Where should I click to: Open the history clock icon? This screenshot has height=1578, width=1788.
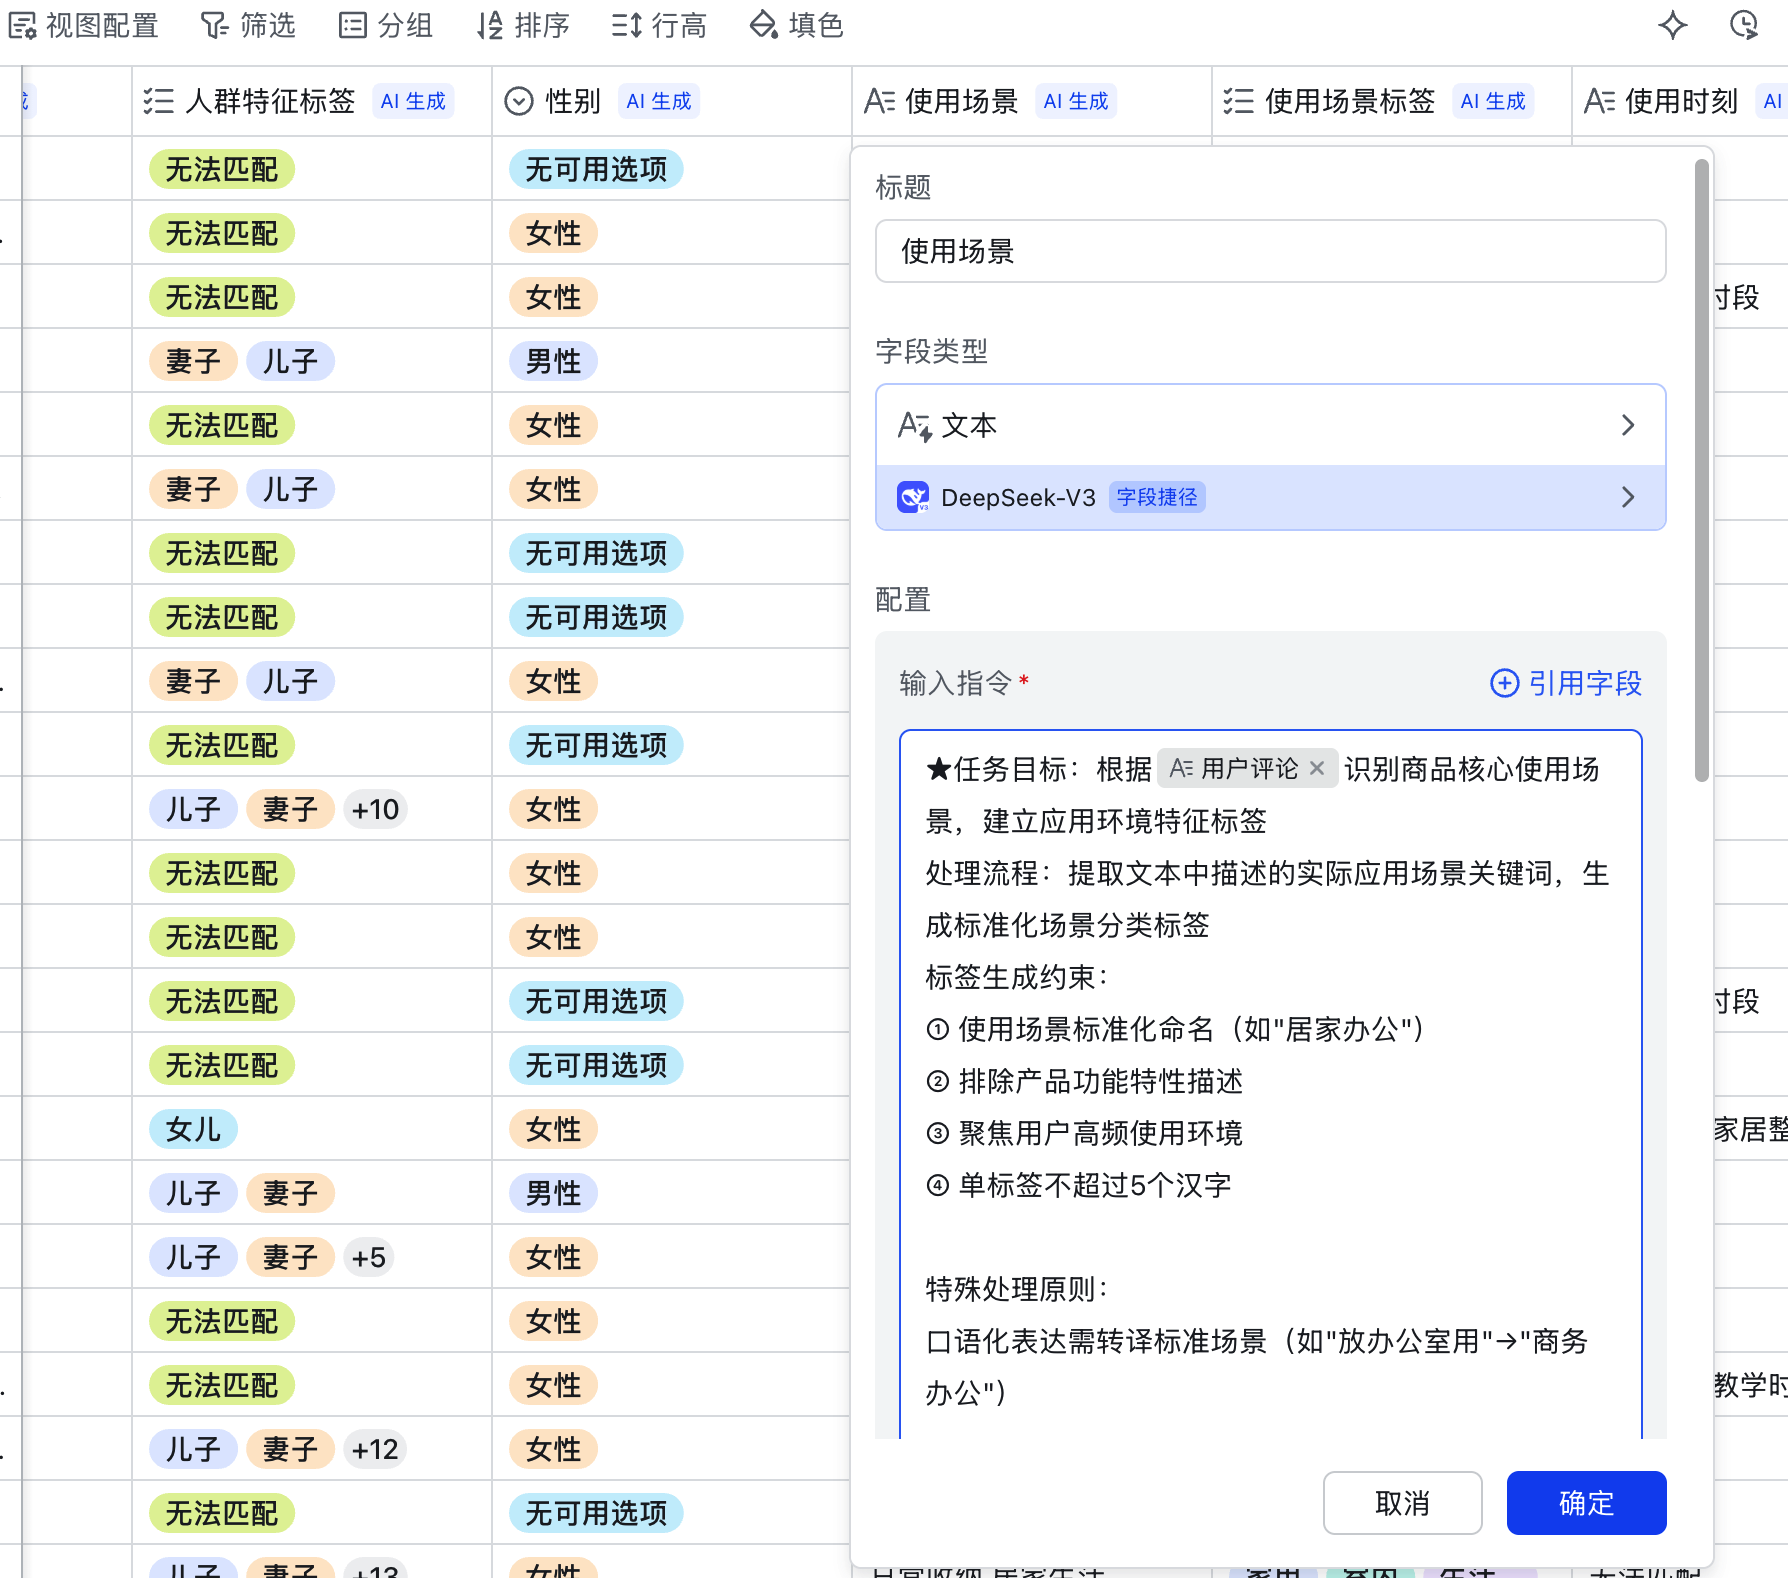click(1744, 25)
